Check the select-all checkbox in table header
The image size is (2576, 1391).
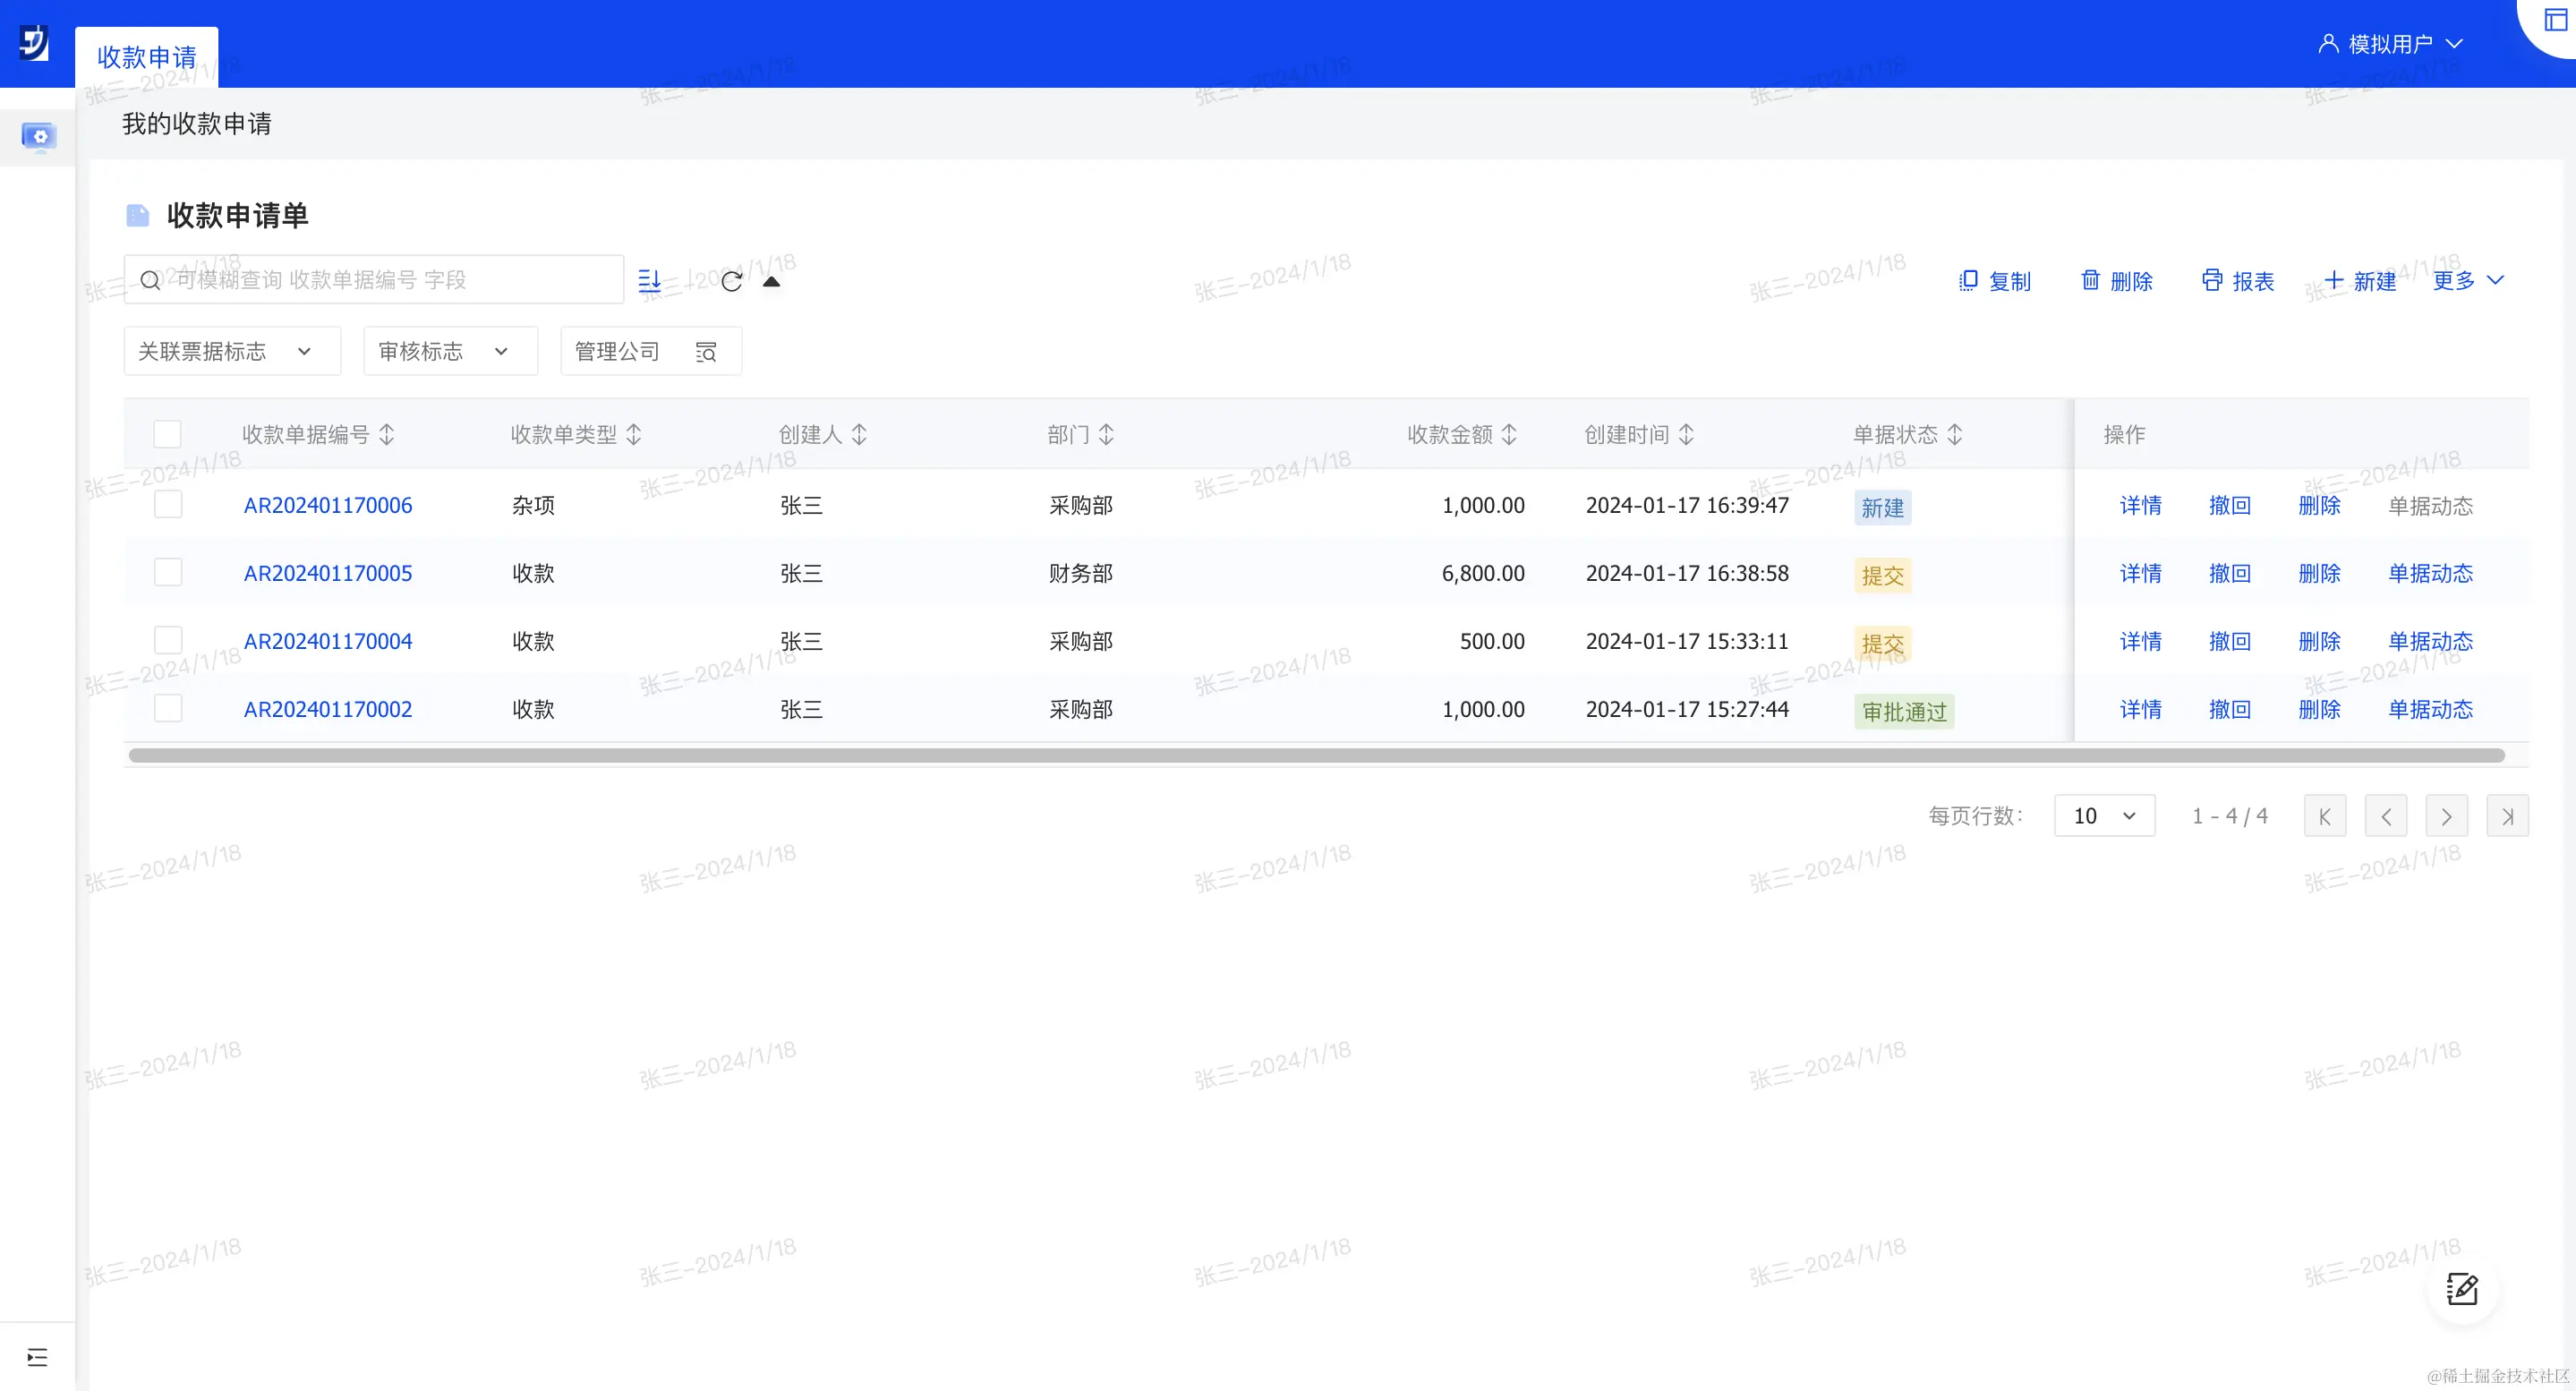[x=168, y=434]
